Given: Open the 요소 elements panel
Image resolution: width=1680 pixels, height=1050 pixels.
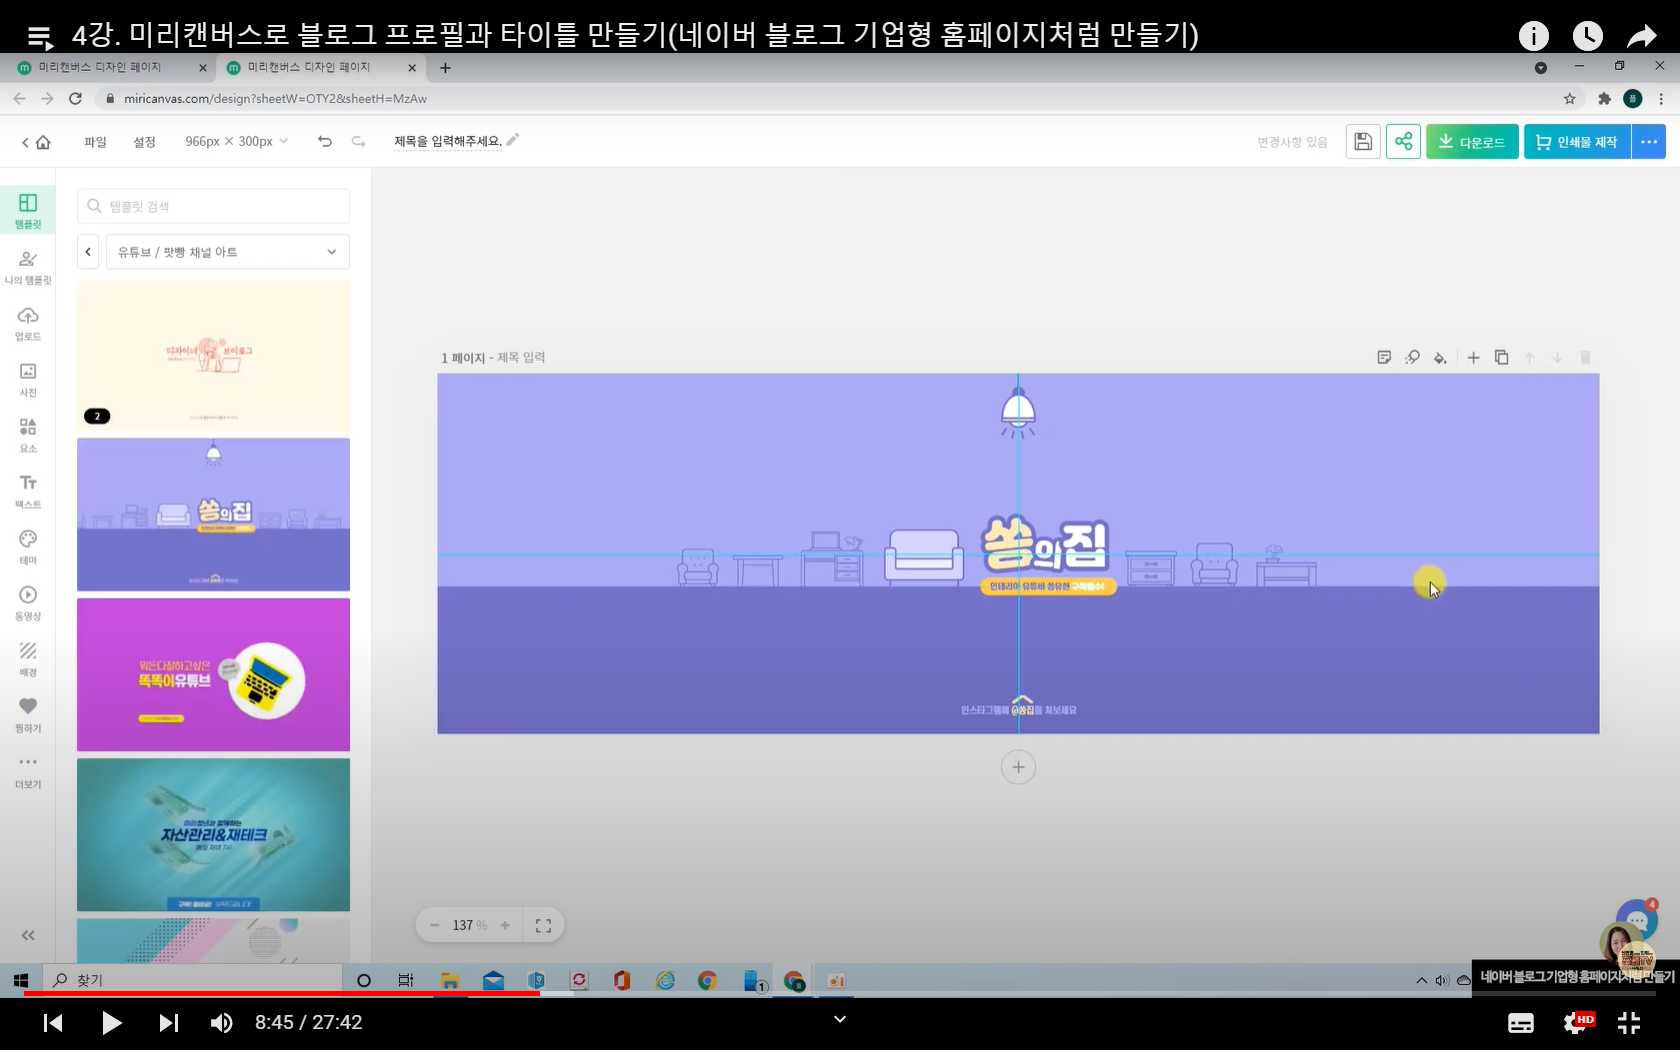Looking at the screenshot, I should coord(28,435).
